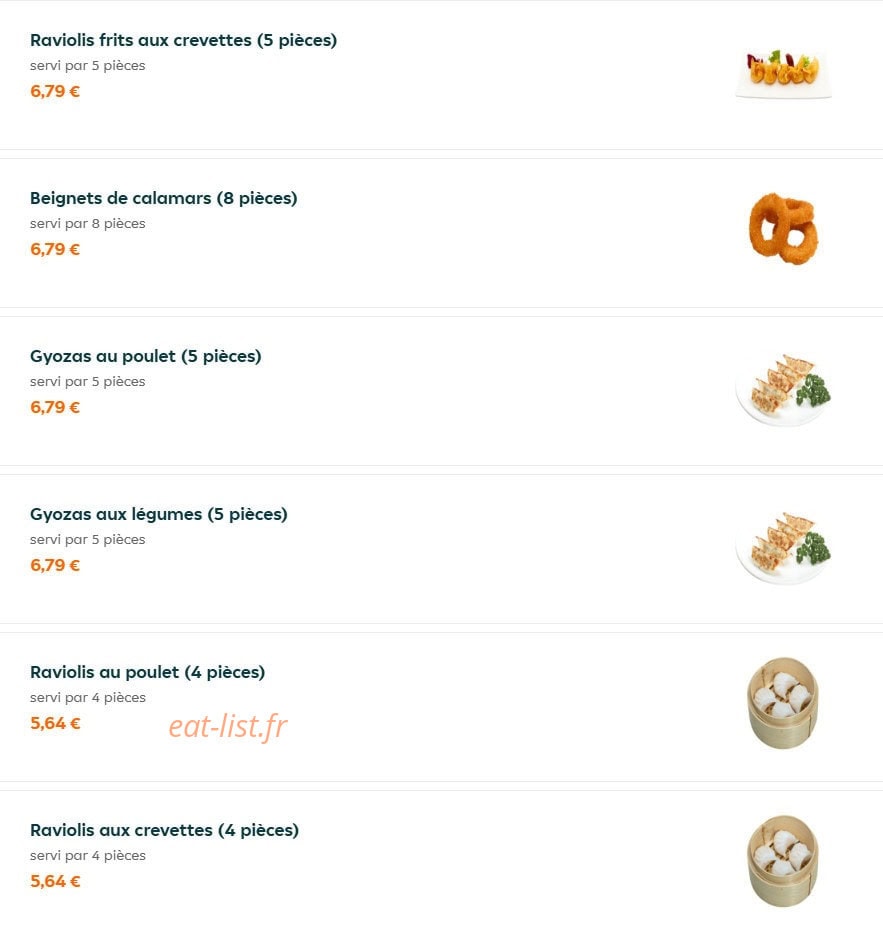Open Raviolis frits aux crevettes (5 pièces)
The height and width of the screenshot is (931, 883).
click(x=183, y=40)
